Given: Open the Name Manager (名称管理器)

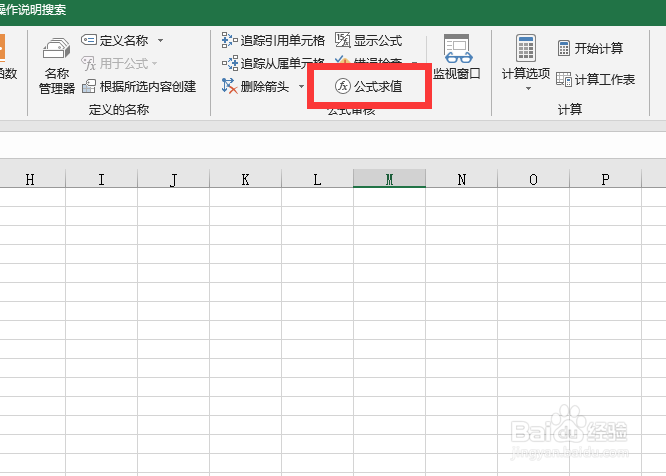Looking at the screenshot, I should [x=56, y=66].
